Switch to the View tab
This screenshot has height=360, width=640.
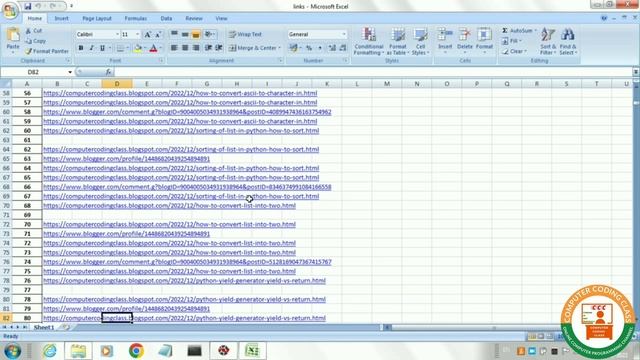coord(221,18)
